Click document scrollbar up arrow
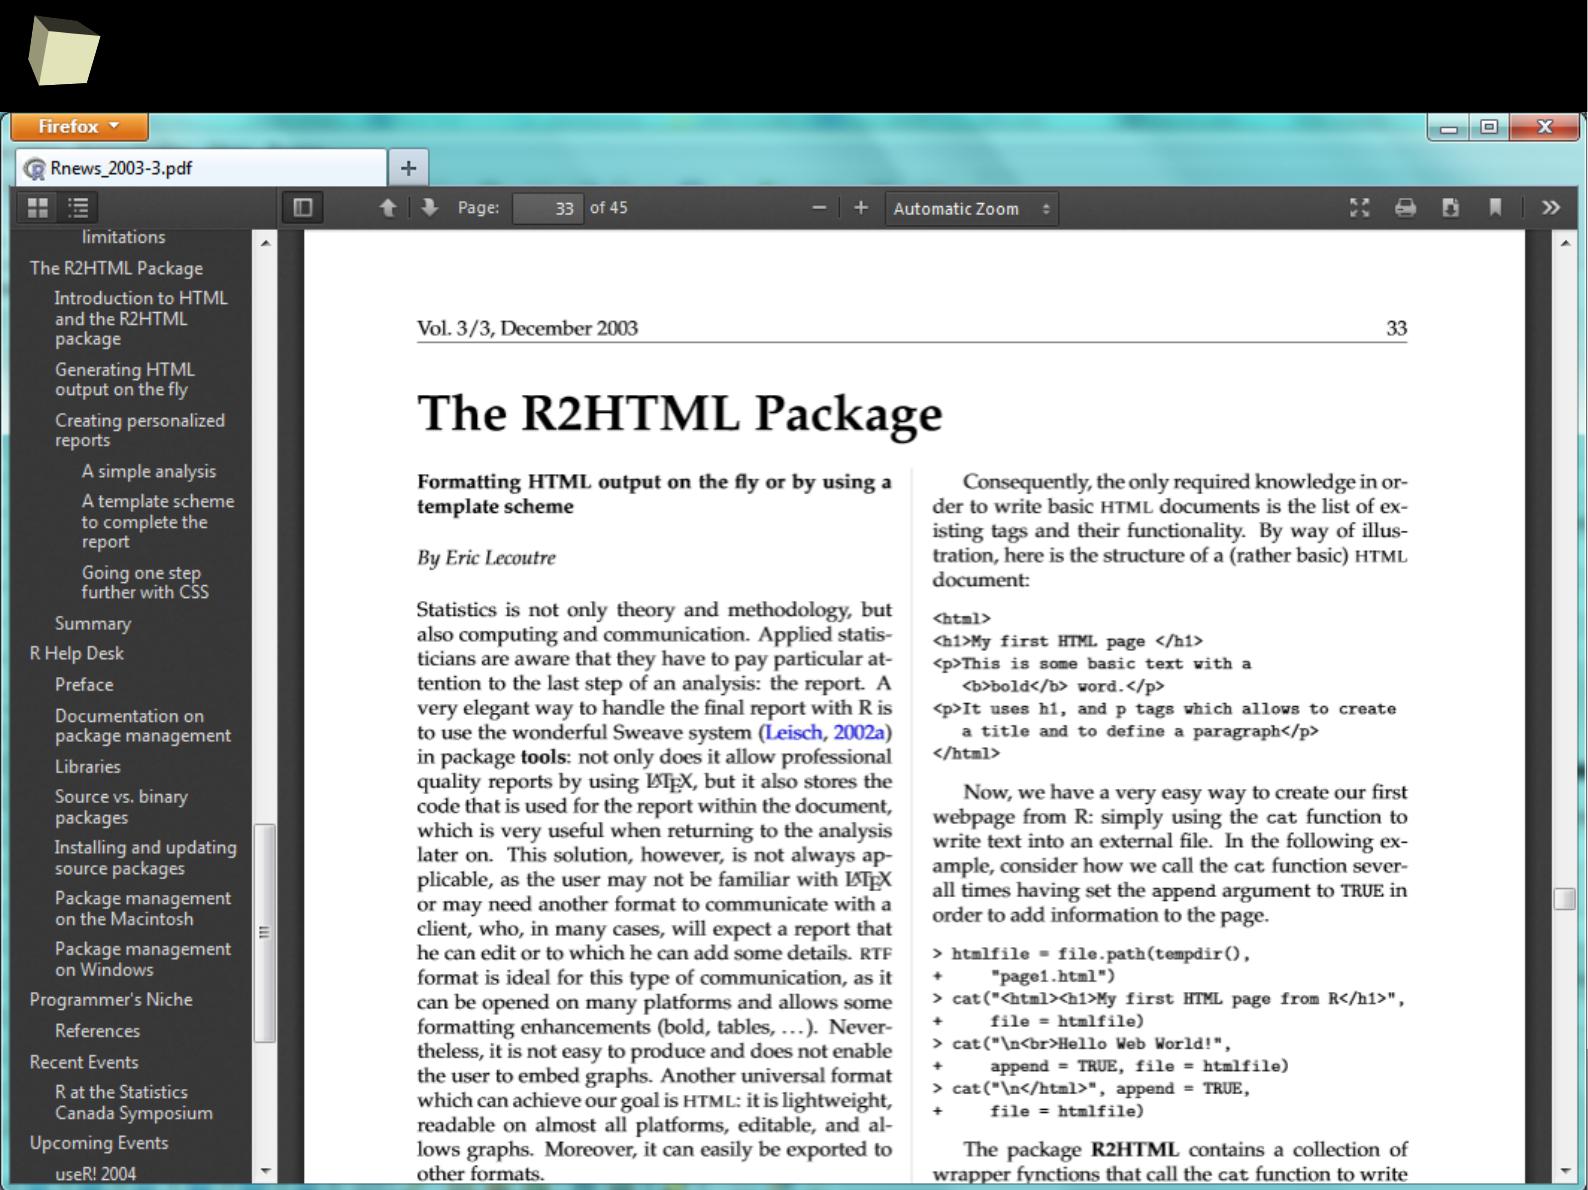The image size is (1588, 1190). coord(1565,242)
